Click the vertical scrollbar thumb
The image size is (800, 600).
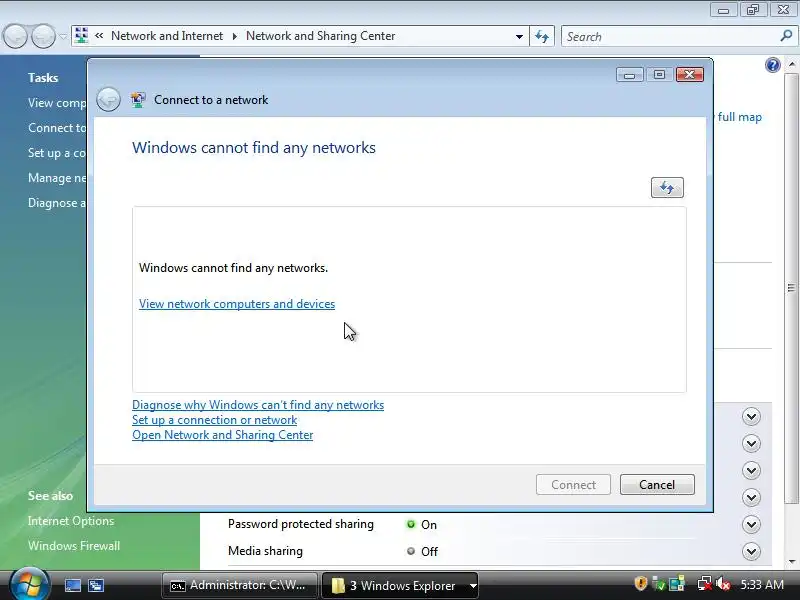[791, 288]
